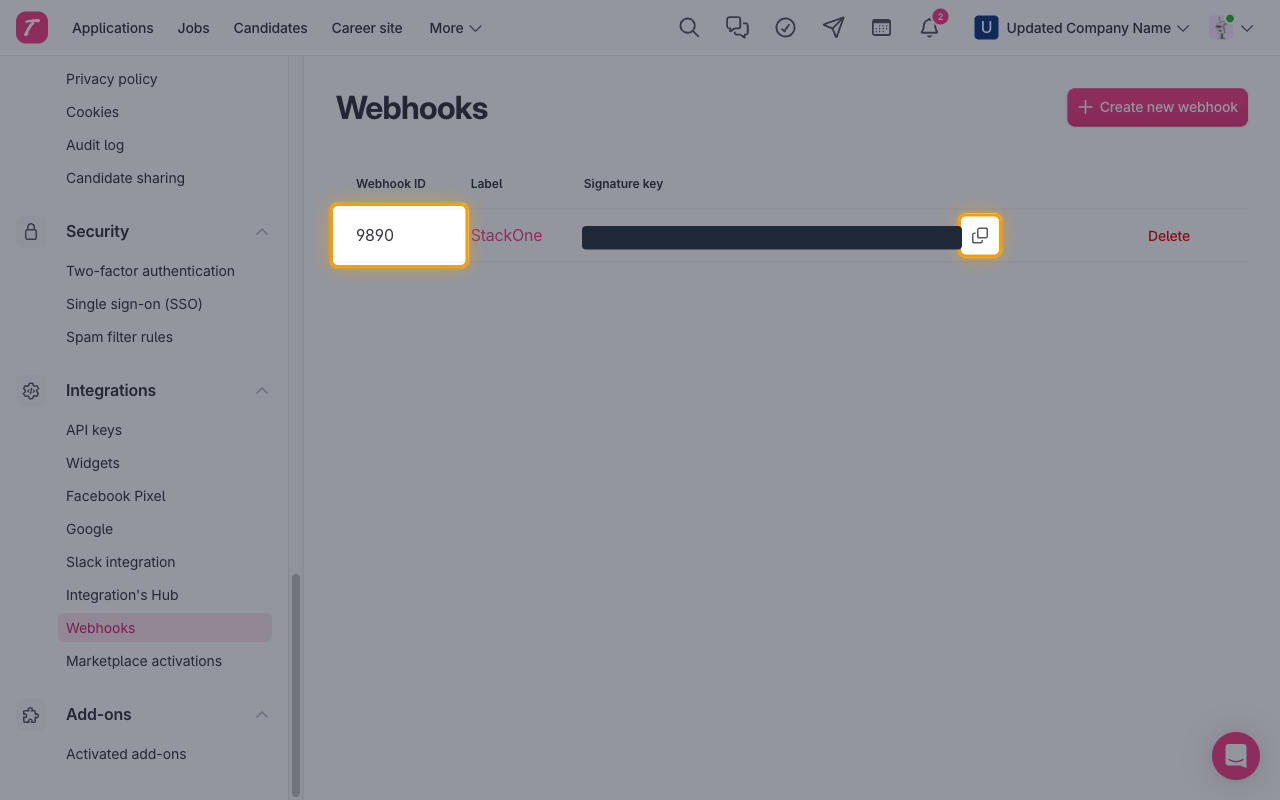Open Activated add-ons
1280x800 pixels.
pos(126,754)
